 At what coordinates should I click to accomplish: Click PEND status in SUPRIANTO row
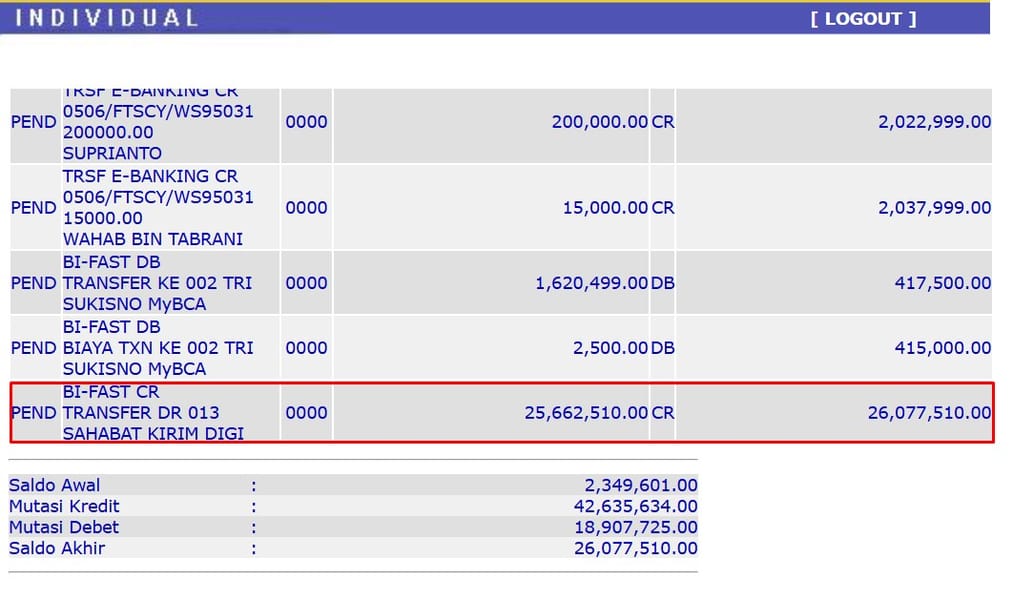(x=34, y=122)
